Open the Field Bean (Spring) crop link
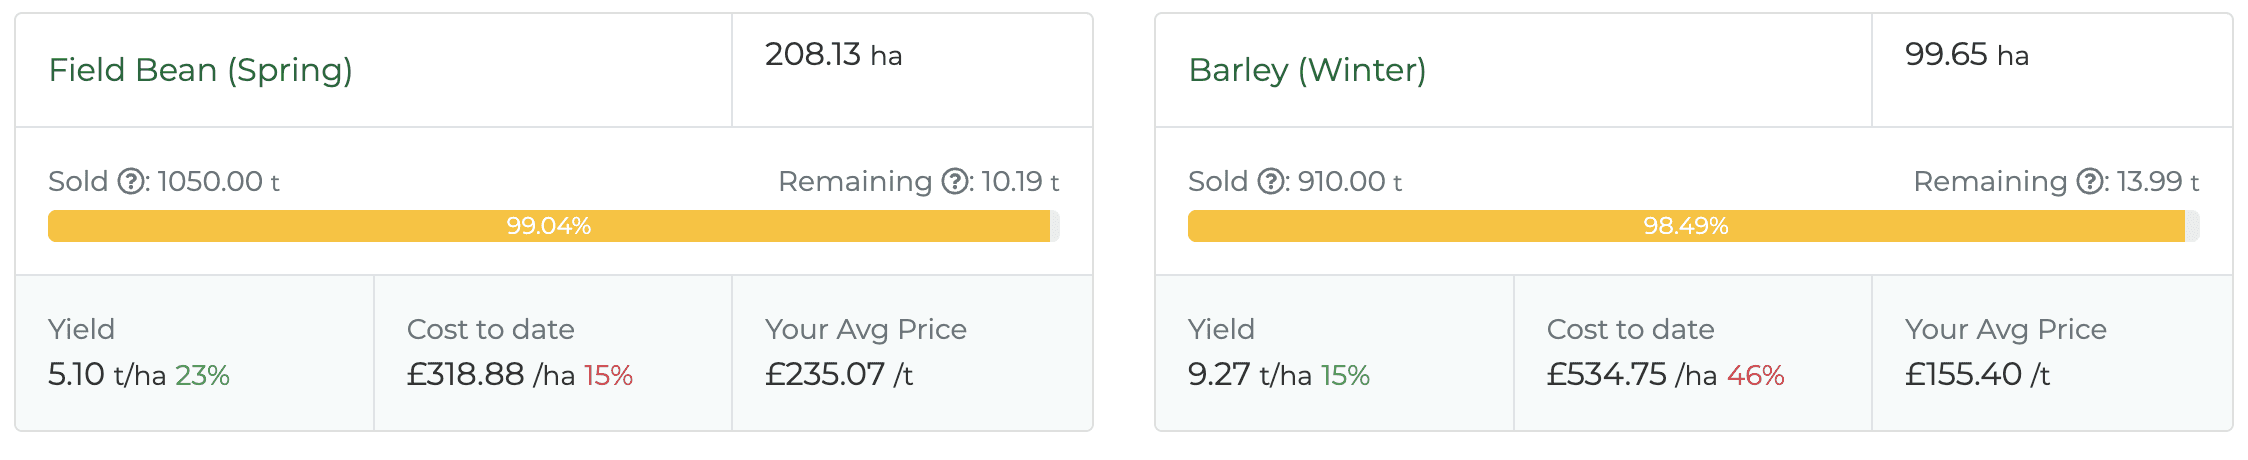 click(x=200, y=70)
